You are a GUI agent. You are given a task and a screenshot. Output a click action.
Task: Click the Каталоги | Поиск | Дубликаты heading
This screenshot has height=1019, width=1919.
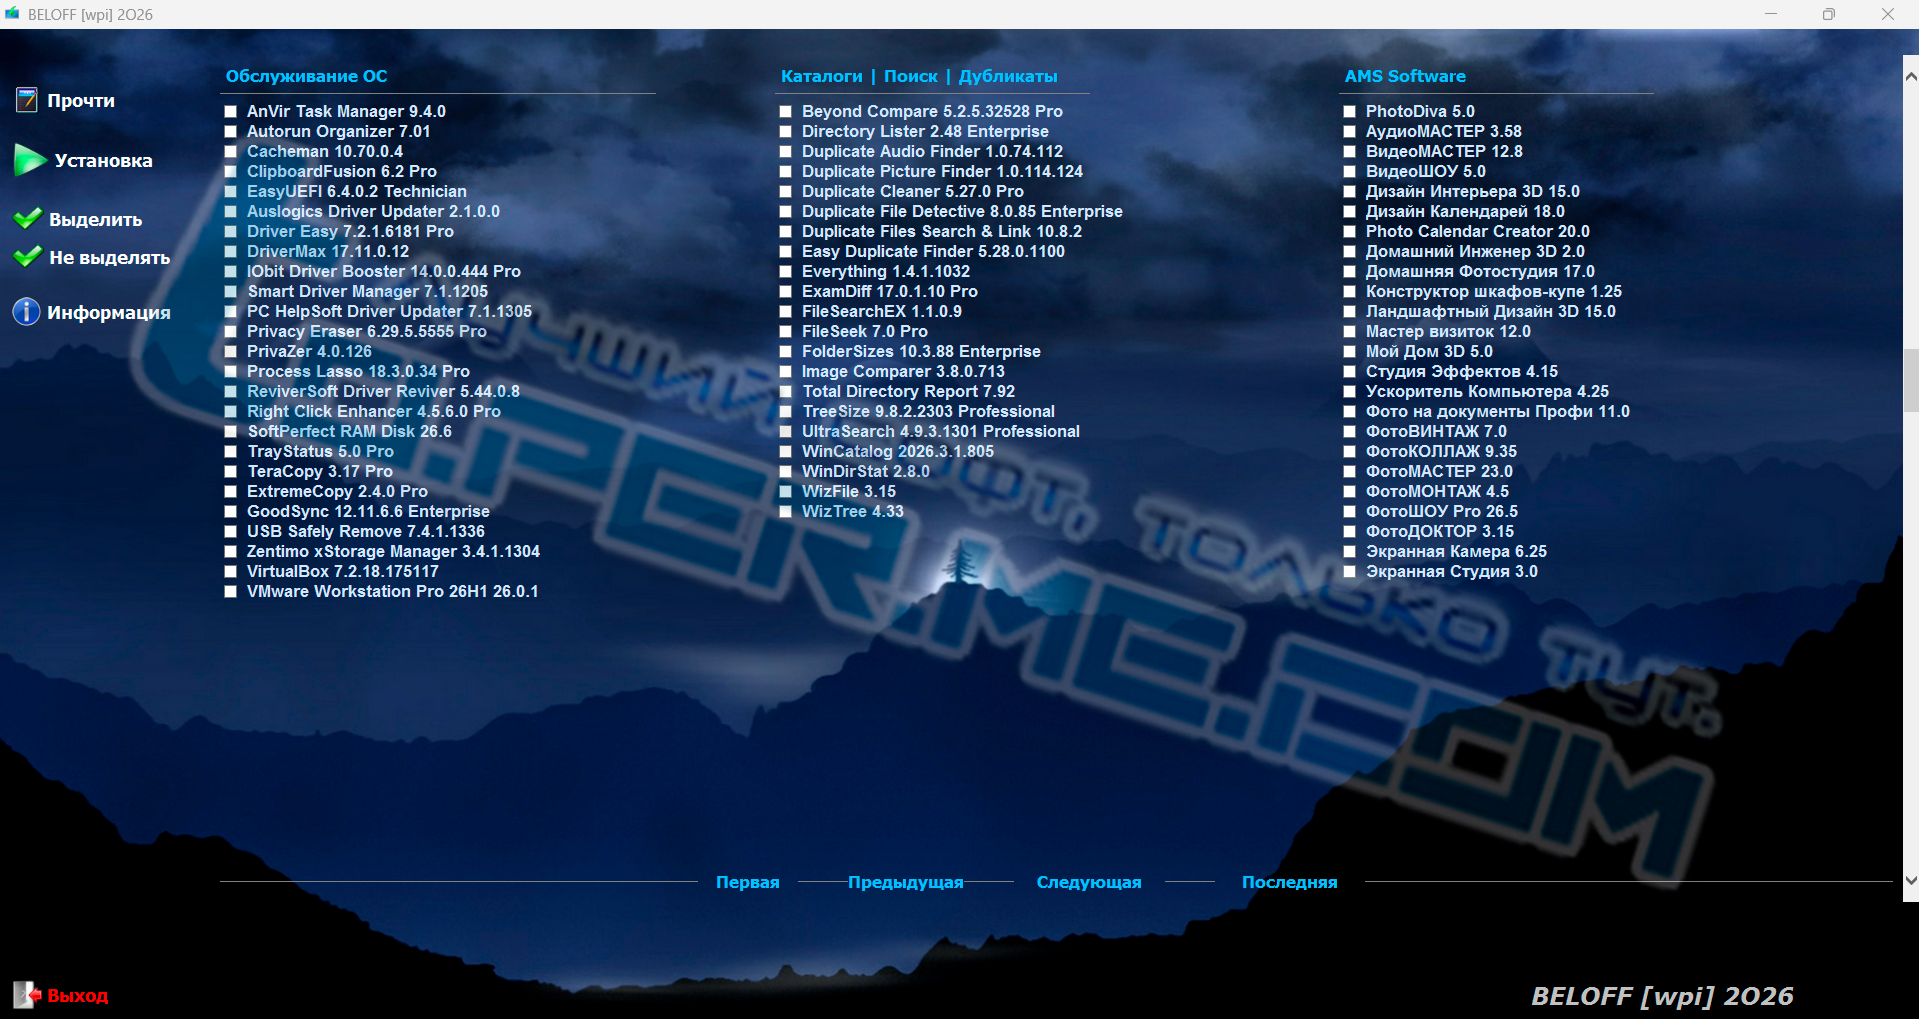coord(919,76)
